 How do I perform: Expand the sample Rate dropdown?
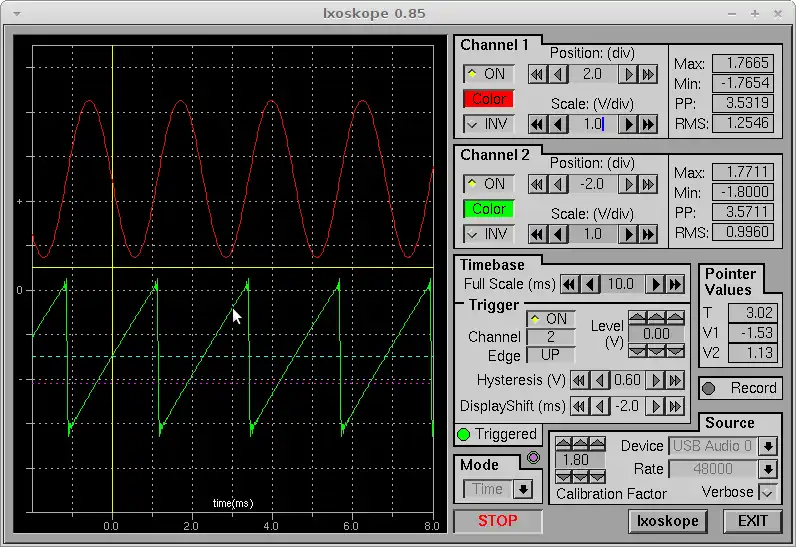tap(768, 469)
